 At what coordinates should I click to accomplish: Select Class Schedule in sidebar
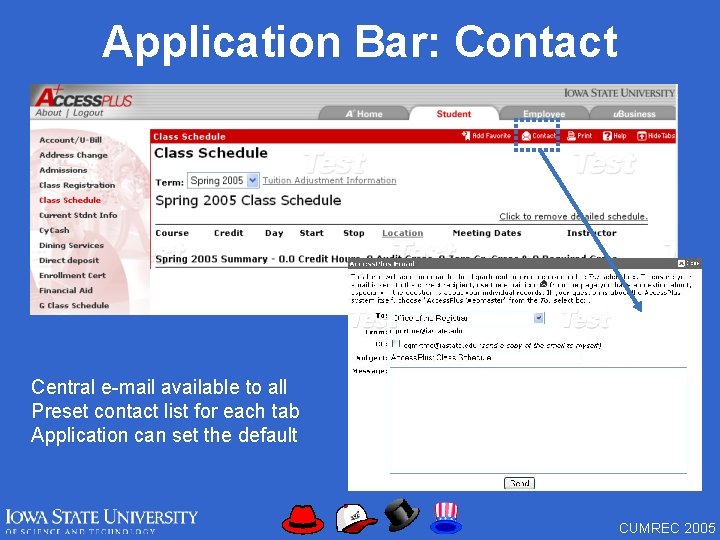[70, 200]
